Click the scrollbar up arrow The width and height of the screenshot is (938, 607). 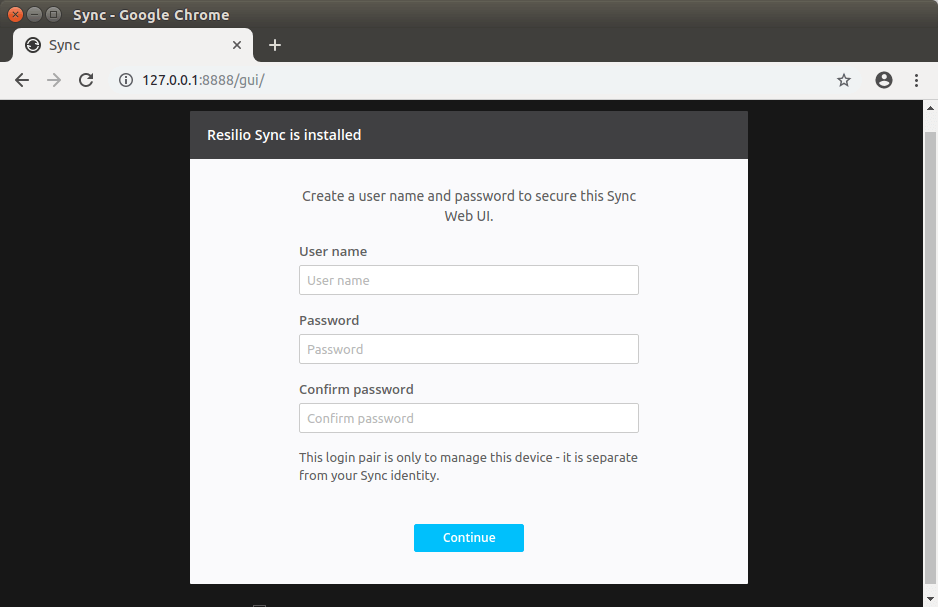click(x=930, y=107)
